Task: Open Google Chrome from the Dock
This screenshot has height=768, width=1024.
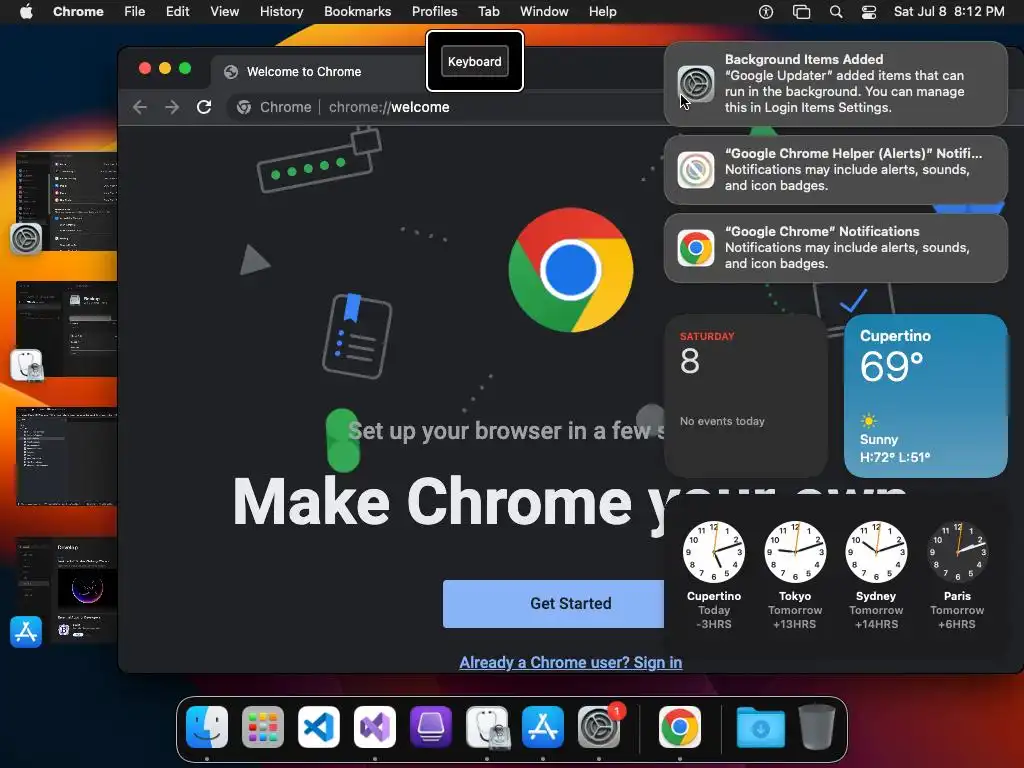Action: pos(680,727)
